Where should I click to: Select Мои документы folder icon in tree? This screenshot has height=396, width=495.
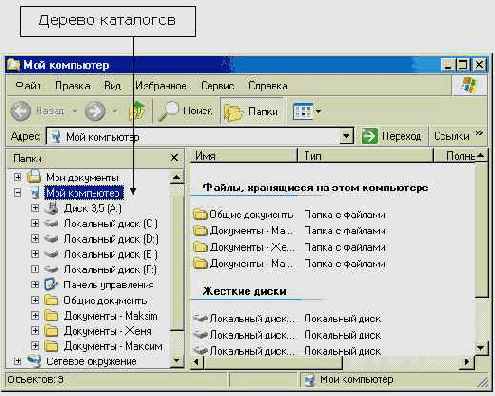(x=34, y=176)
